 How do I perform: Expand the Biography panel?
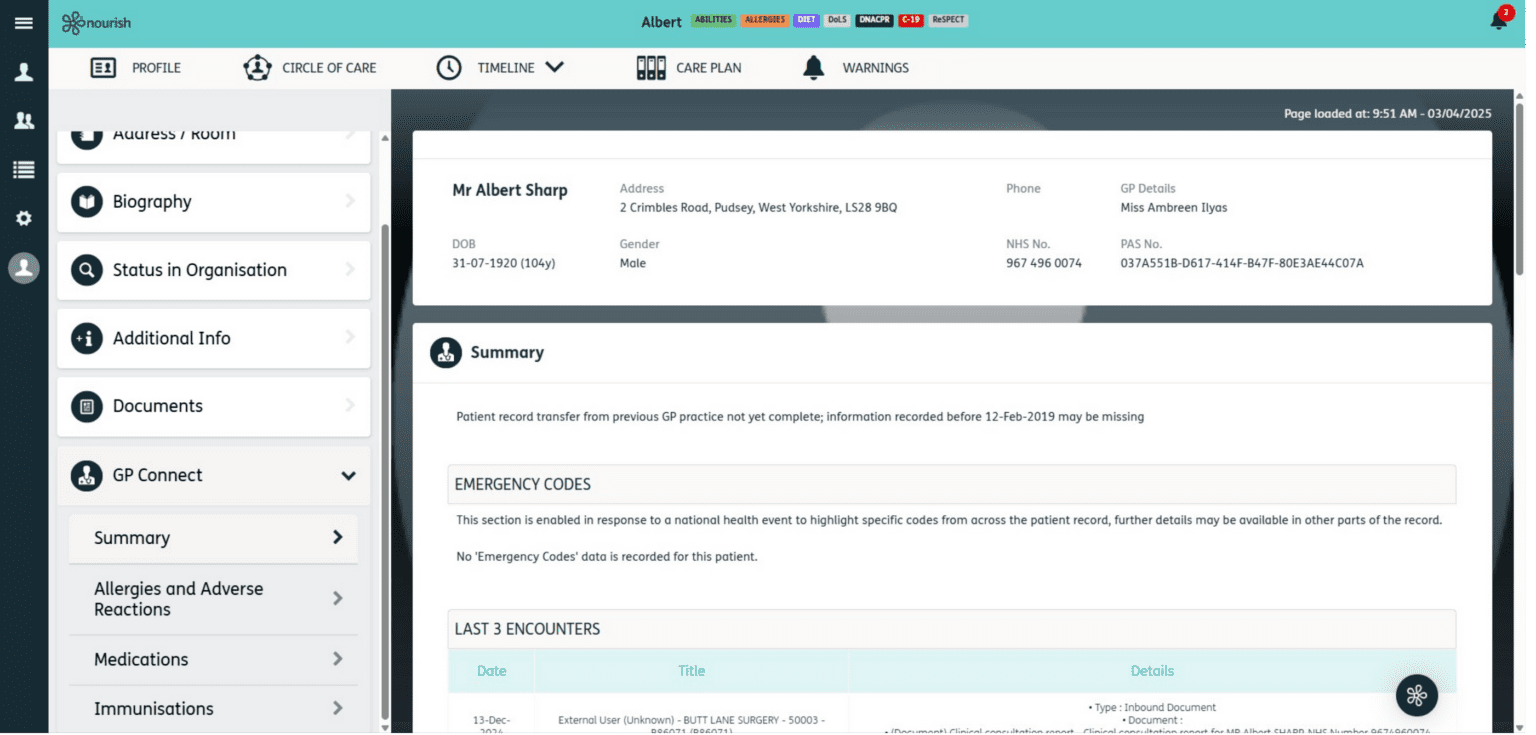tap(214, 202)
